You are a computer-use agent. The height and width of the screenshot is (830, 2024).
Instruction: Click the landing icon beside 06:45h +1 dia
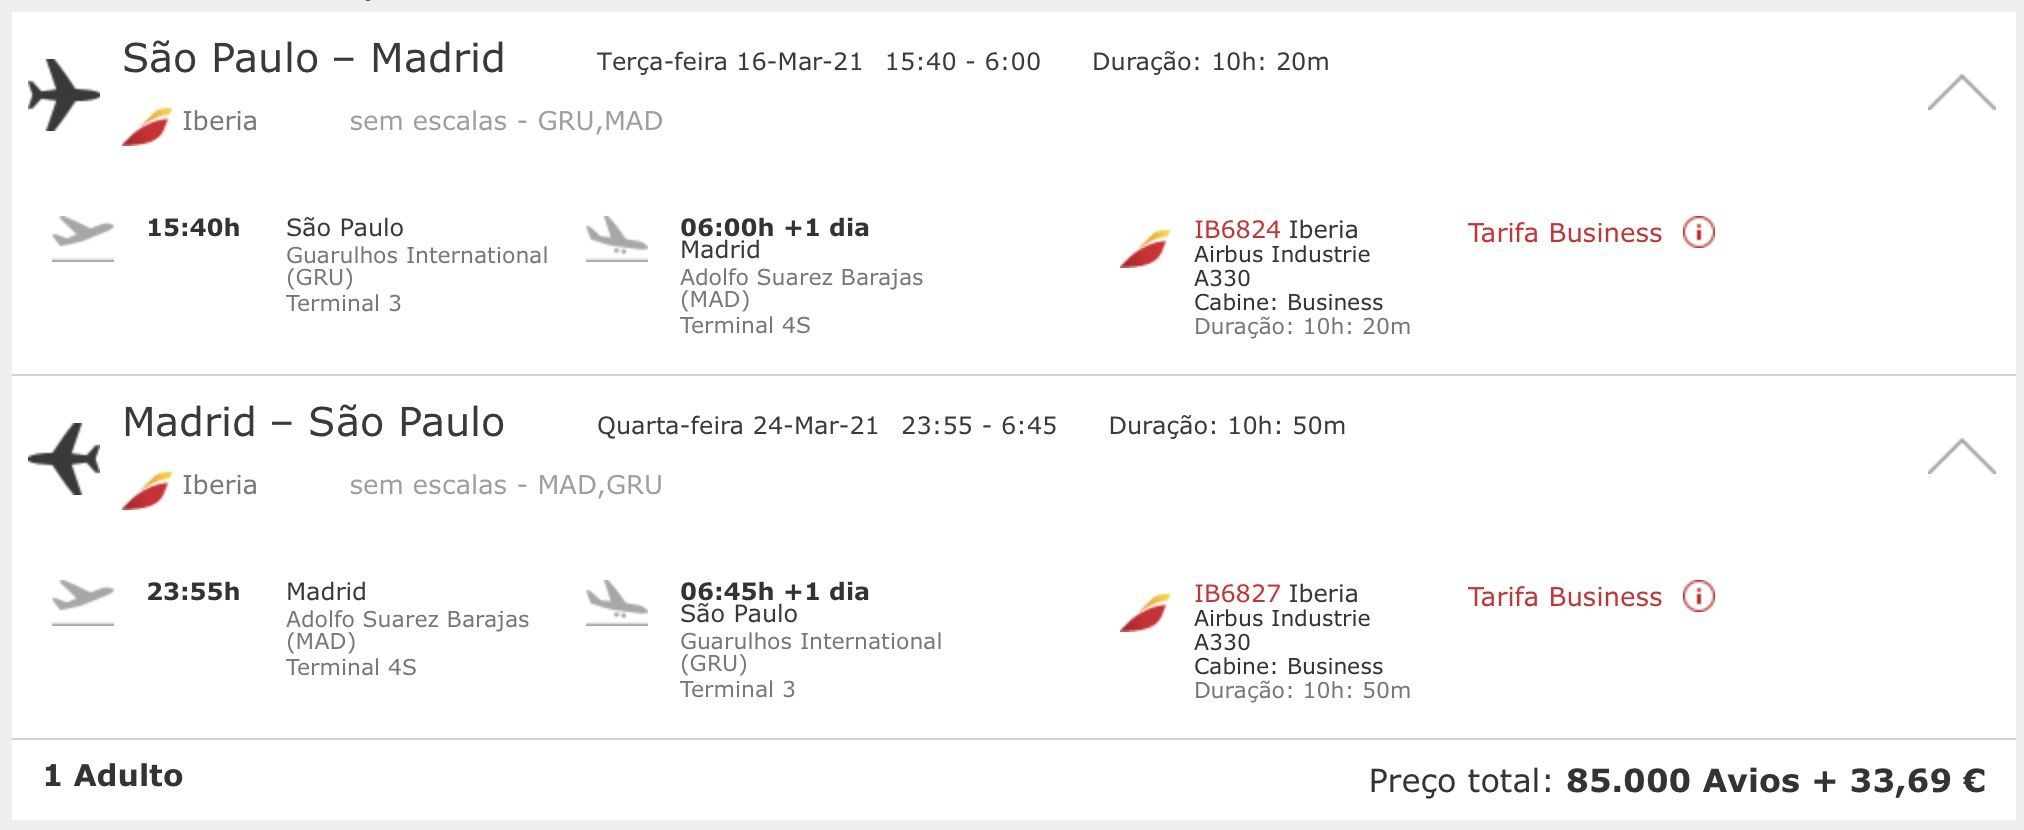pyautogui.click(x=617, y=603)
